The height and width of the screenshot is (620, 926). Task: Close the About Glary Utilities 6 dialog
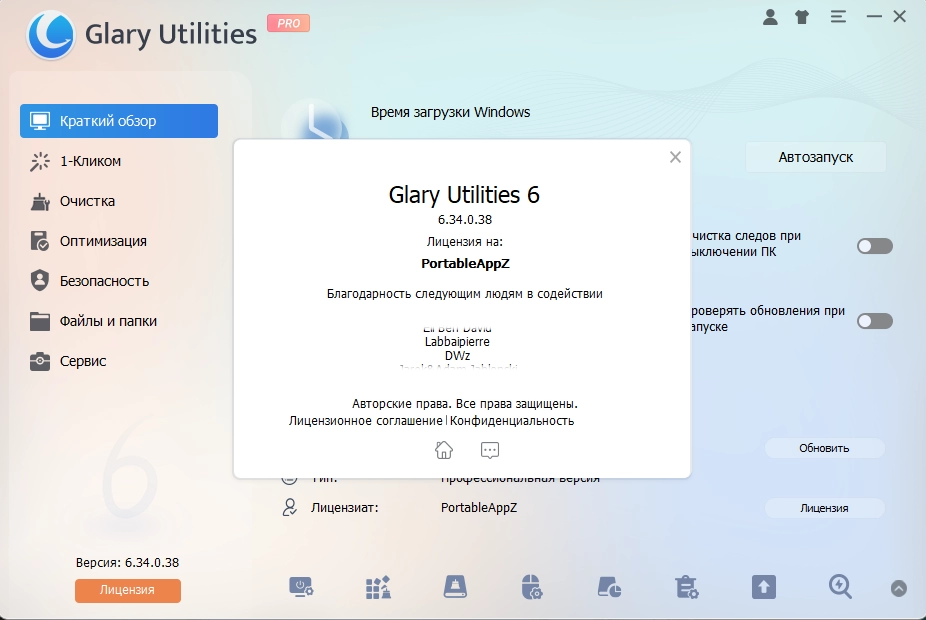coord(675,157)
